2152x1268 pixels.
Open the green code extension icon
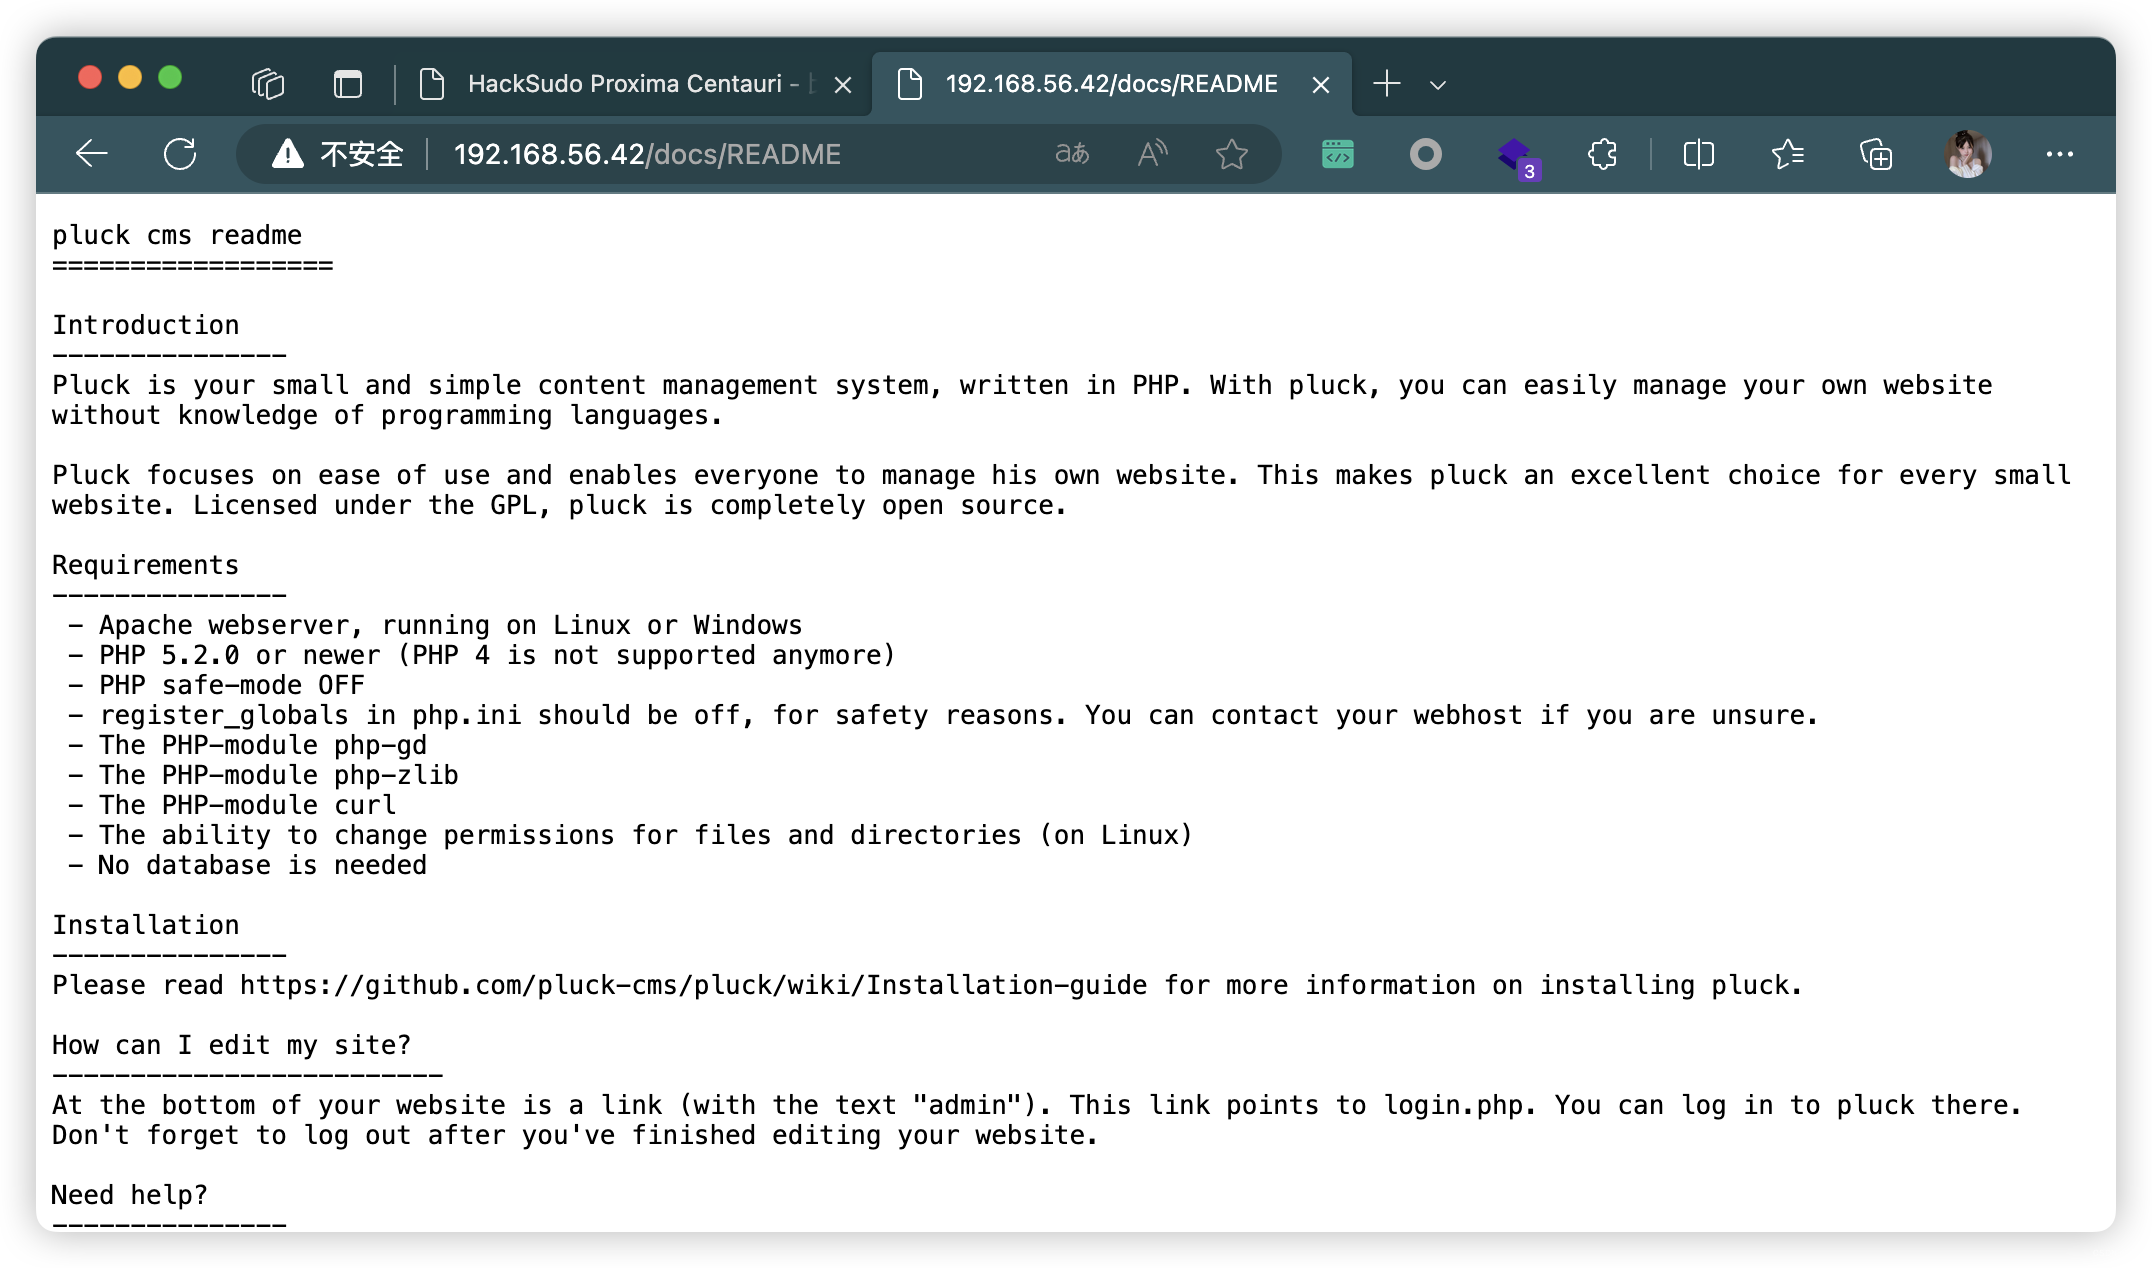click(1338, 154)
